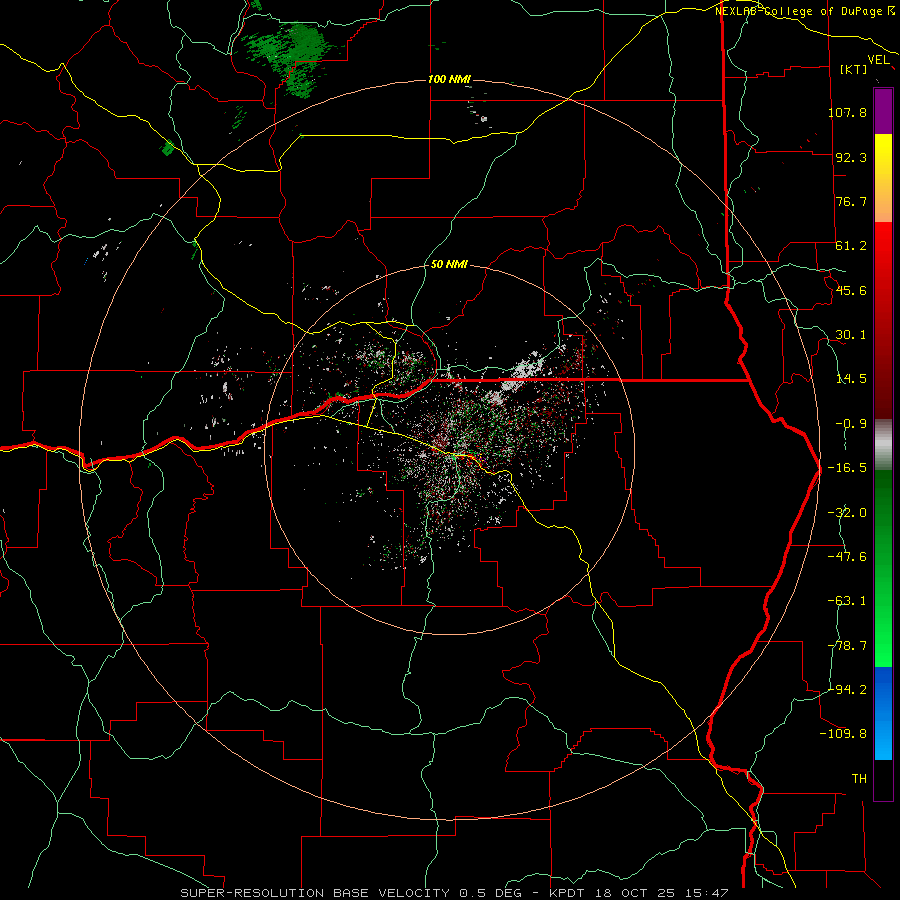Select the 76.7 velocity scale value

tap(851, 201)
